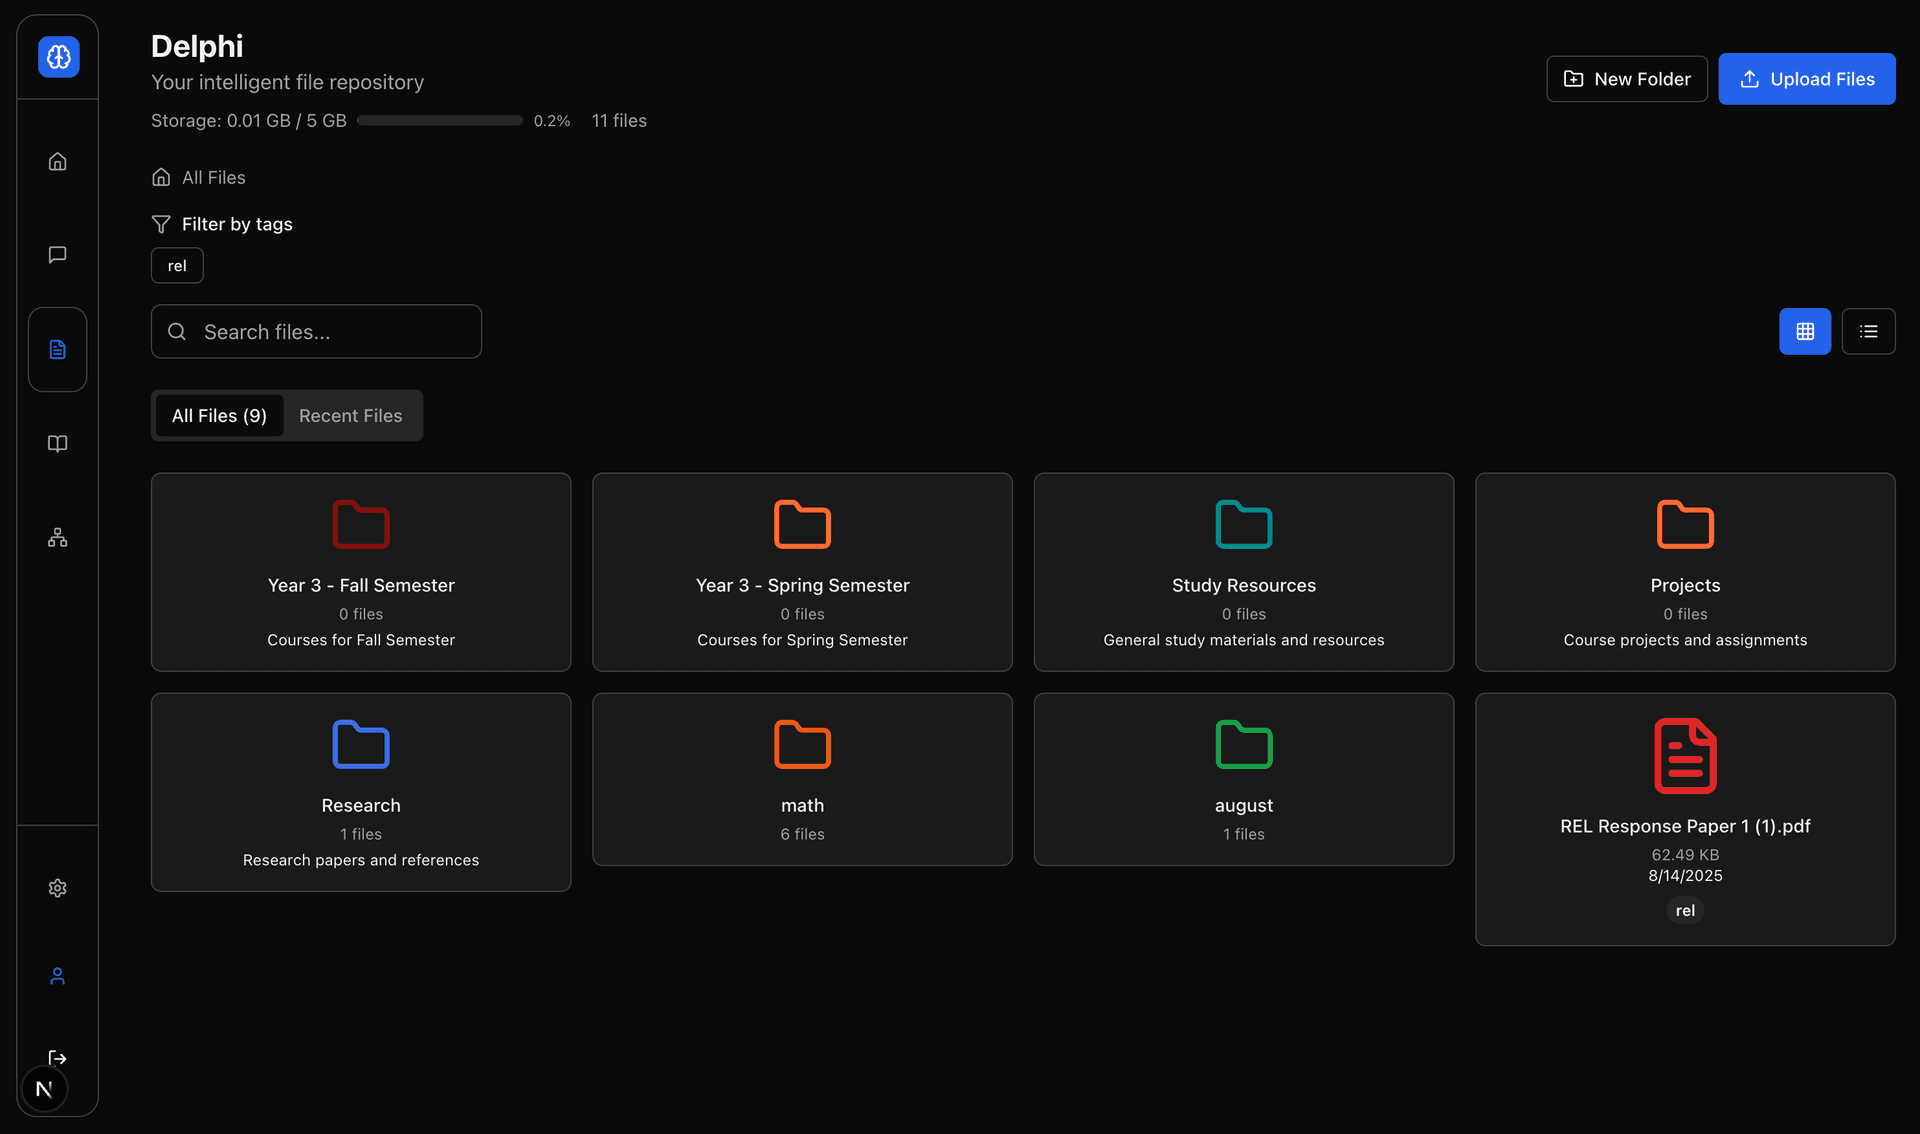Click the New Folder button

tap(1626, 79)
